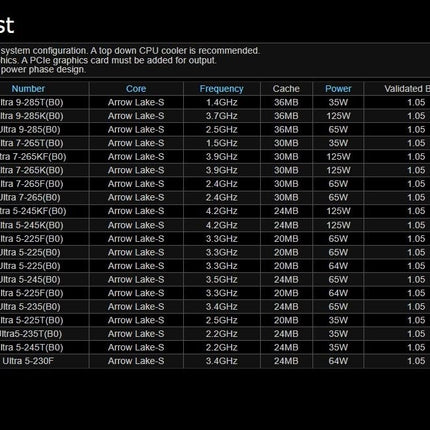The image size is (430, 430).
Task: Click 1.05 BIOS value in the 9-285T row
Action: tap(416, 102)
